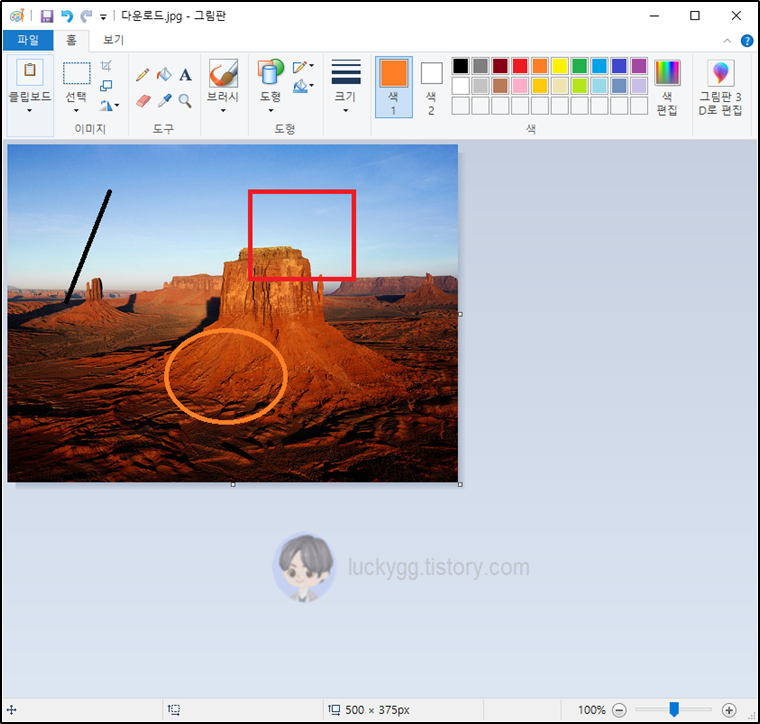This screenshot has height=724, width=760.
Task: Open Paint Help icon
Action: [x=747, y=41]
